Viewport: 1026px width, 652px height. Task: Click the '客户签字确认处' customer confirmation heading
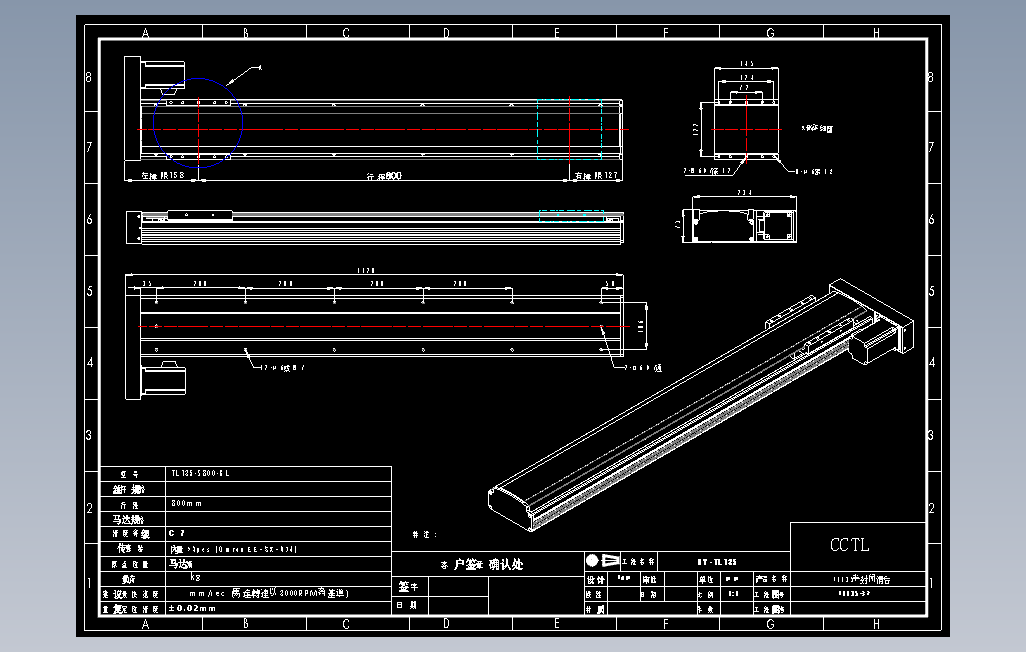coord(482,564)
